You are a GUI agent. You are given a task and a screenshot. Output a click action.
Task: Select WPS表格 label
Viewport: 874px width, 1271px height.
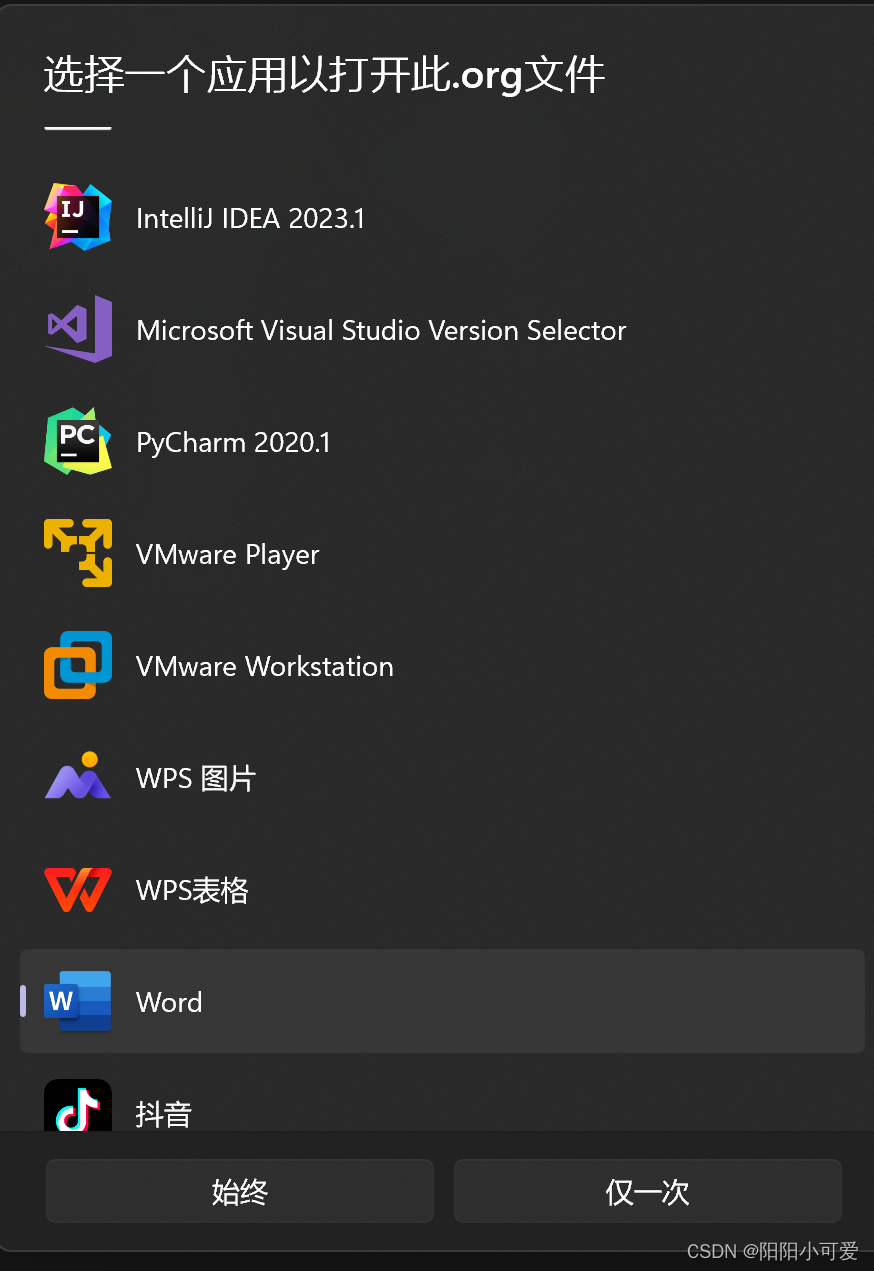192,890
